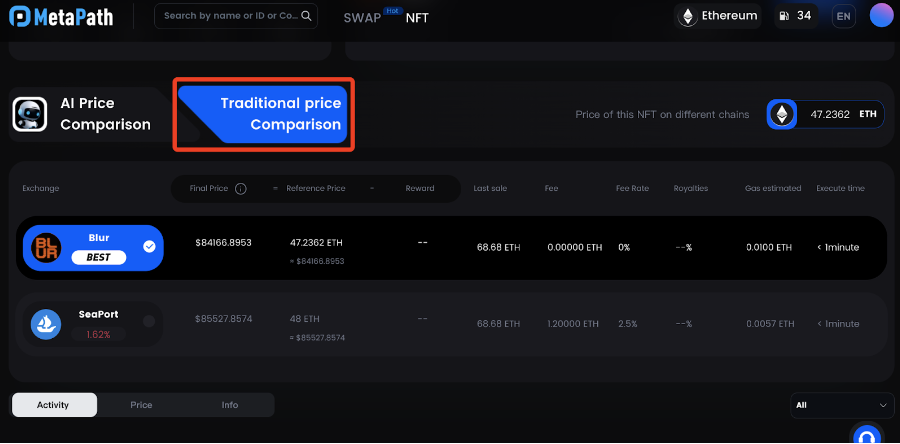Open the Ethereum network selector

coord(717,16)
